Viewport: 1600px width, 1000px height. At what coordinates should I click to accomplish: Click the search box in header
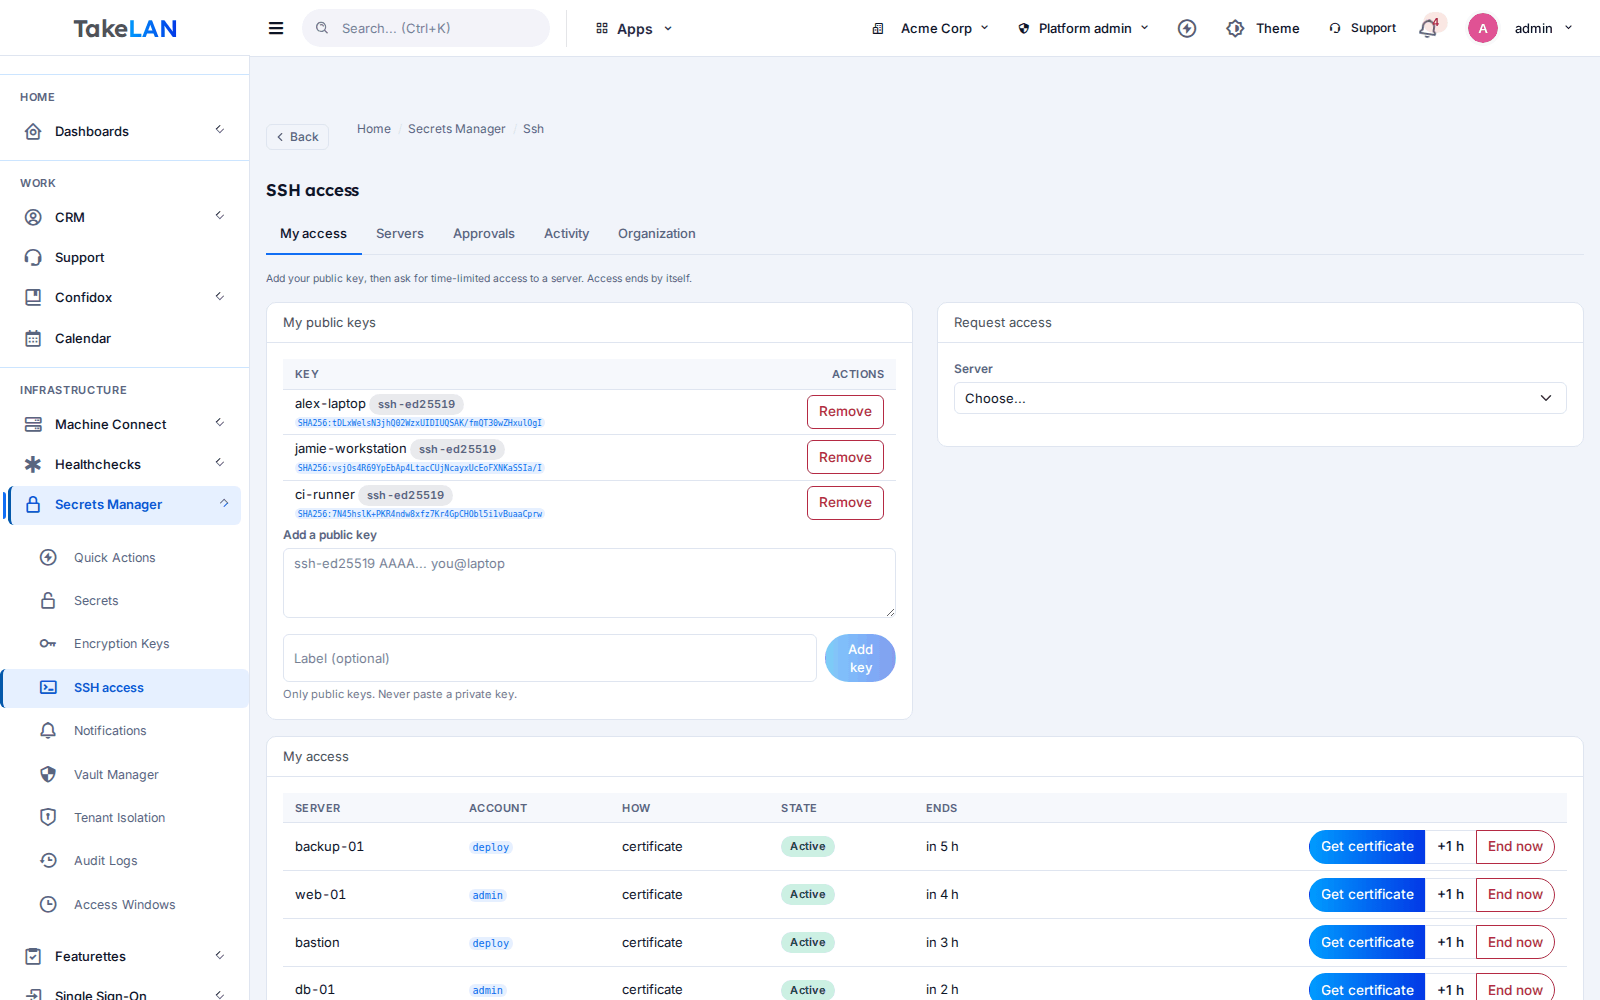tap(426, 28)
